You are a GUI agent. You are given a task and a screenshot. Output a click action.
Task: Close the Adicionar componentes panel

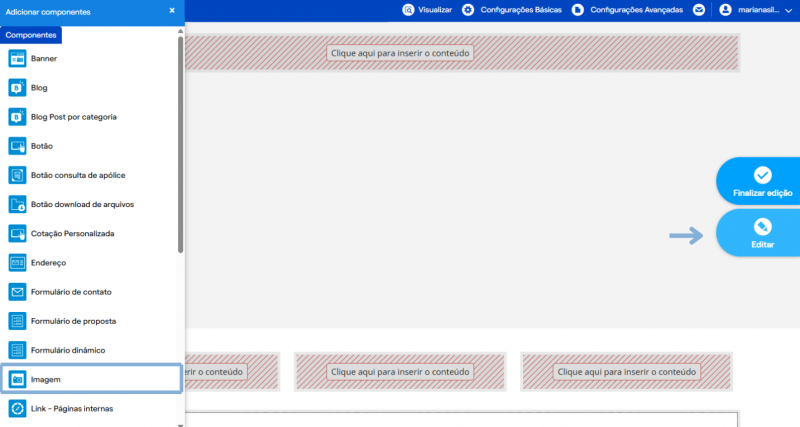pyautogui.click(x=172, y=10)
